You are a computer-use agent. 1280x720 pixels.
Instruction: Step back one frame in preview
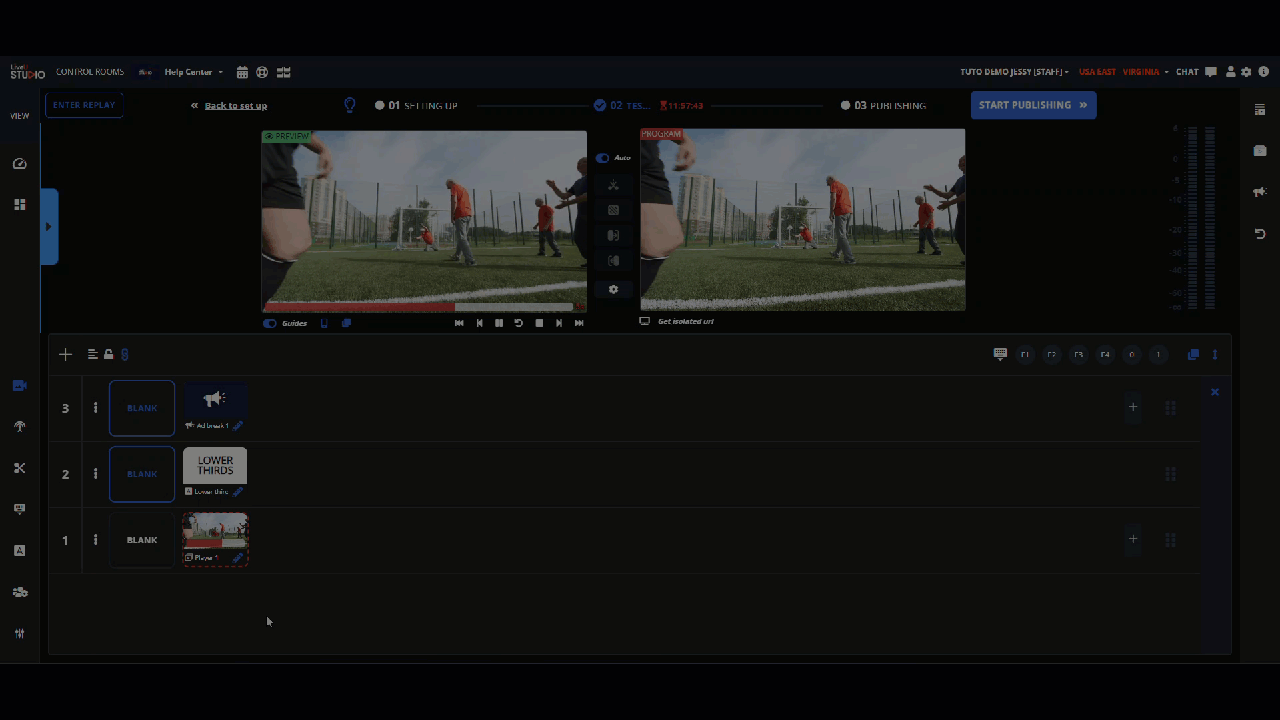click(479, 323)
